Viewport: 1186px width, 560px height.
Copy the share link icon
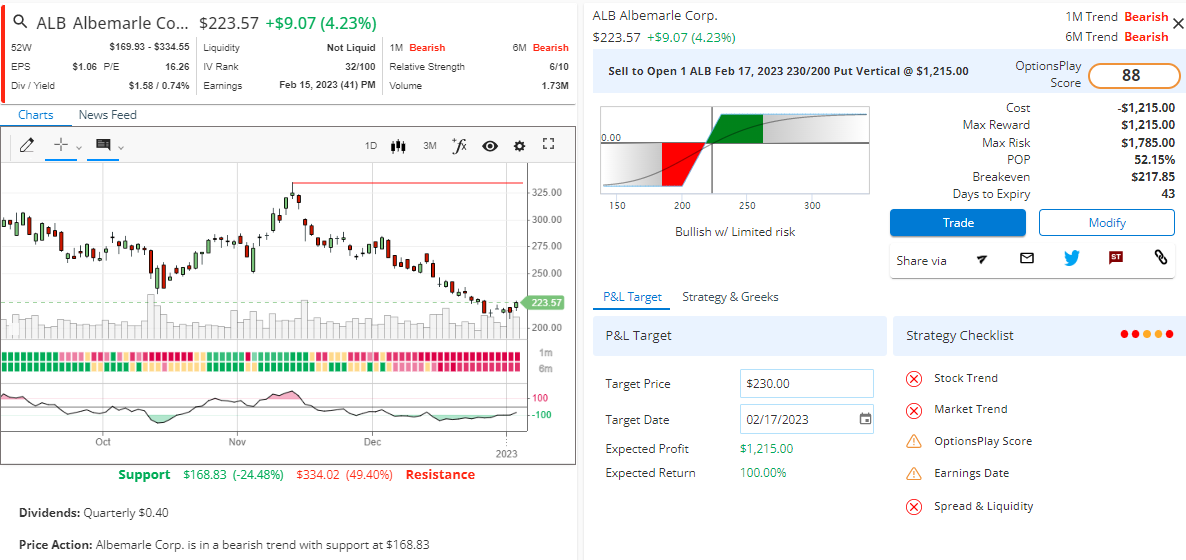pyautogui.click(x=1160, y=258)
